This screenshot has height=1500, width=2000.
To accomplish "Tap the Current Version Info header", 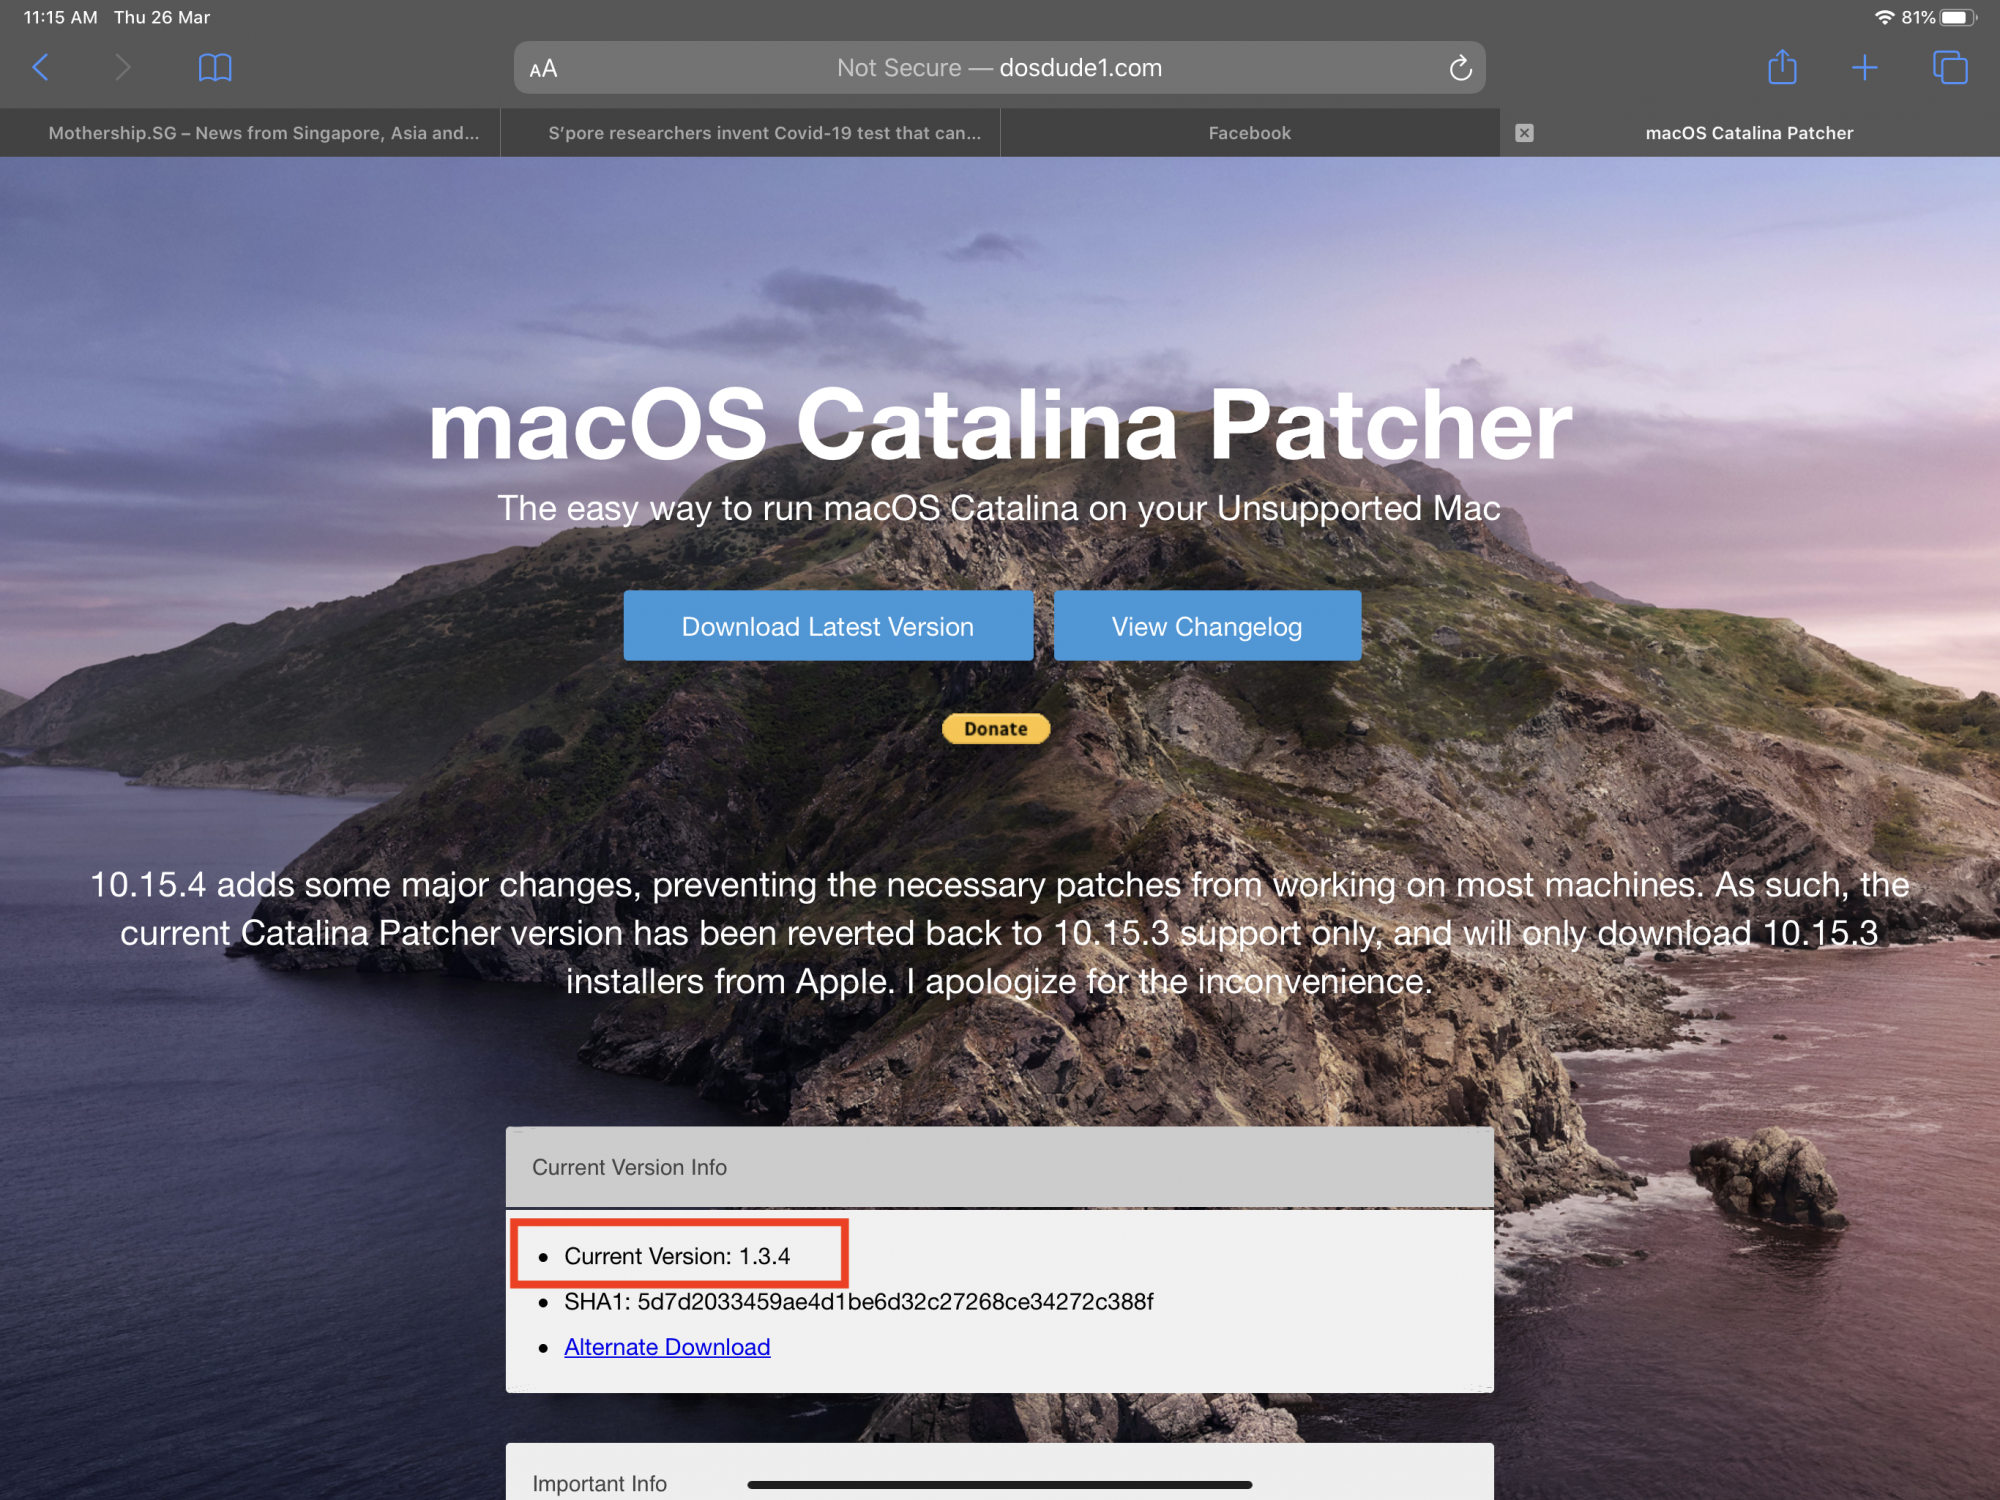I will [x=1000, y=1167].
